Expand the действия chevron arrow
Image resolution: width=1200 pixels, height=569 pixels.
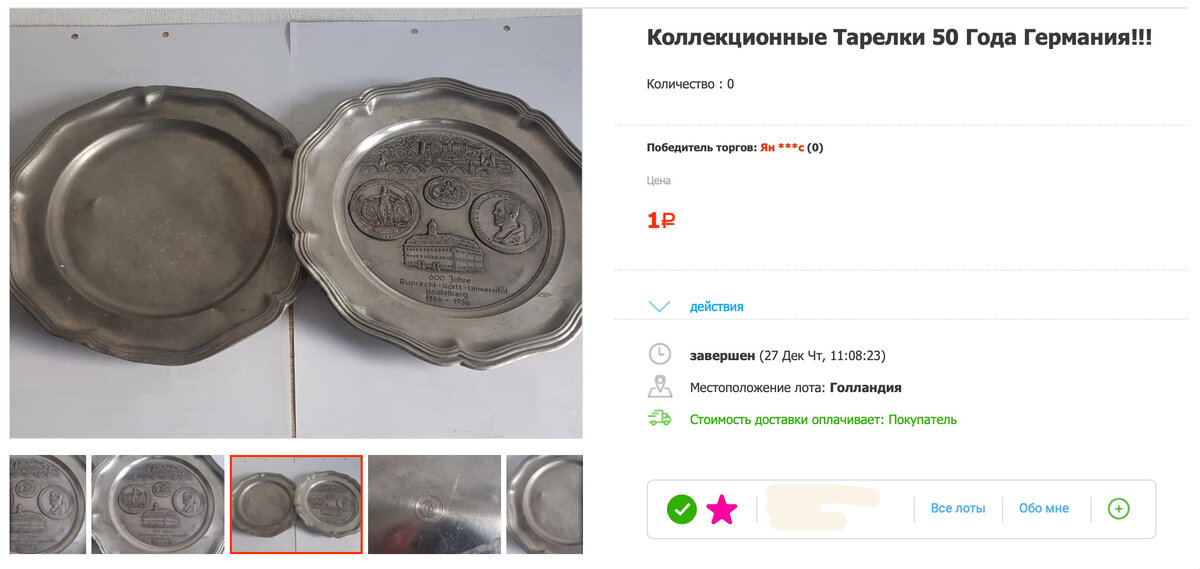pos(660,306)
